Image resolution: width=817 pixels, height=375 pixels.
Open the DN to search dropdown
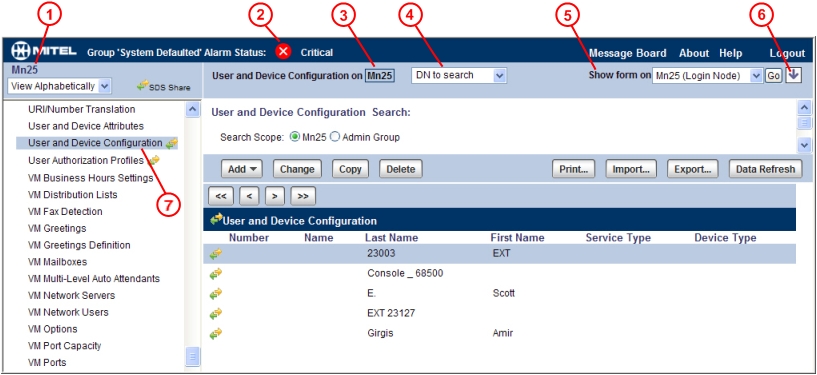[459, 76]
